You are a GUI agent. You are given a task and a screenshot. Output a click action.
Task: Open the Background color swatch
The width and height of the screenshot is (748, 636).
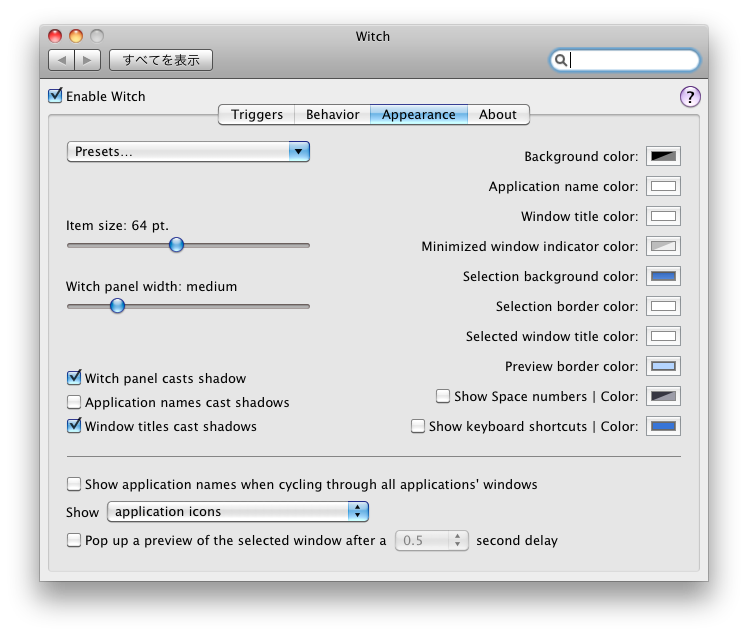pos(663,156)
